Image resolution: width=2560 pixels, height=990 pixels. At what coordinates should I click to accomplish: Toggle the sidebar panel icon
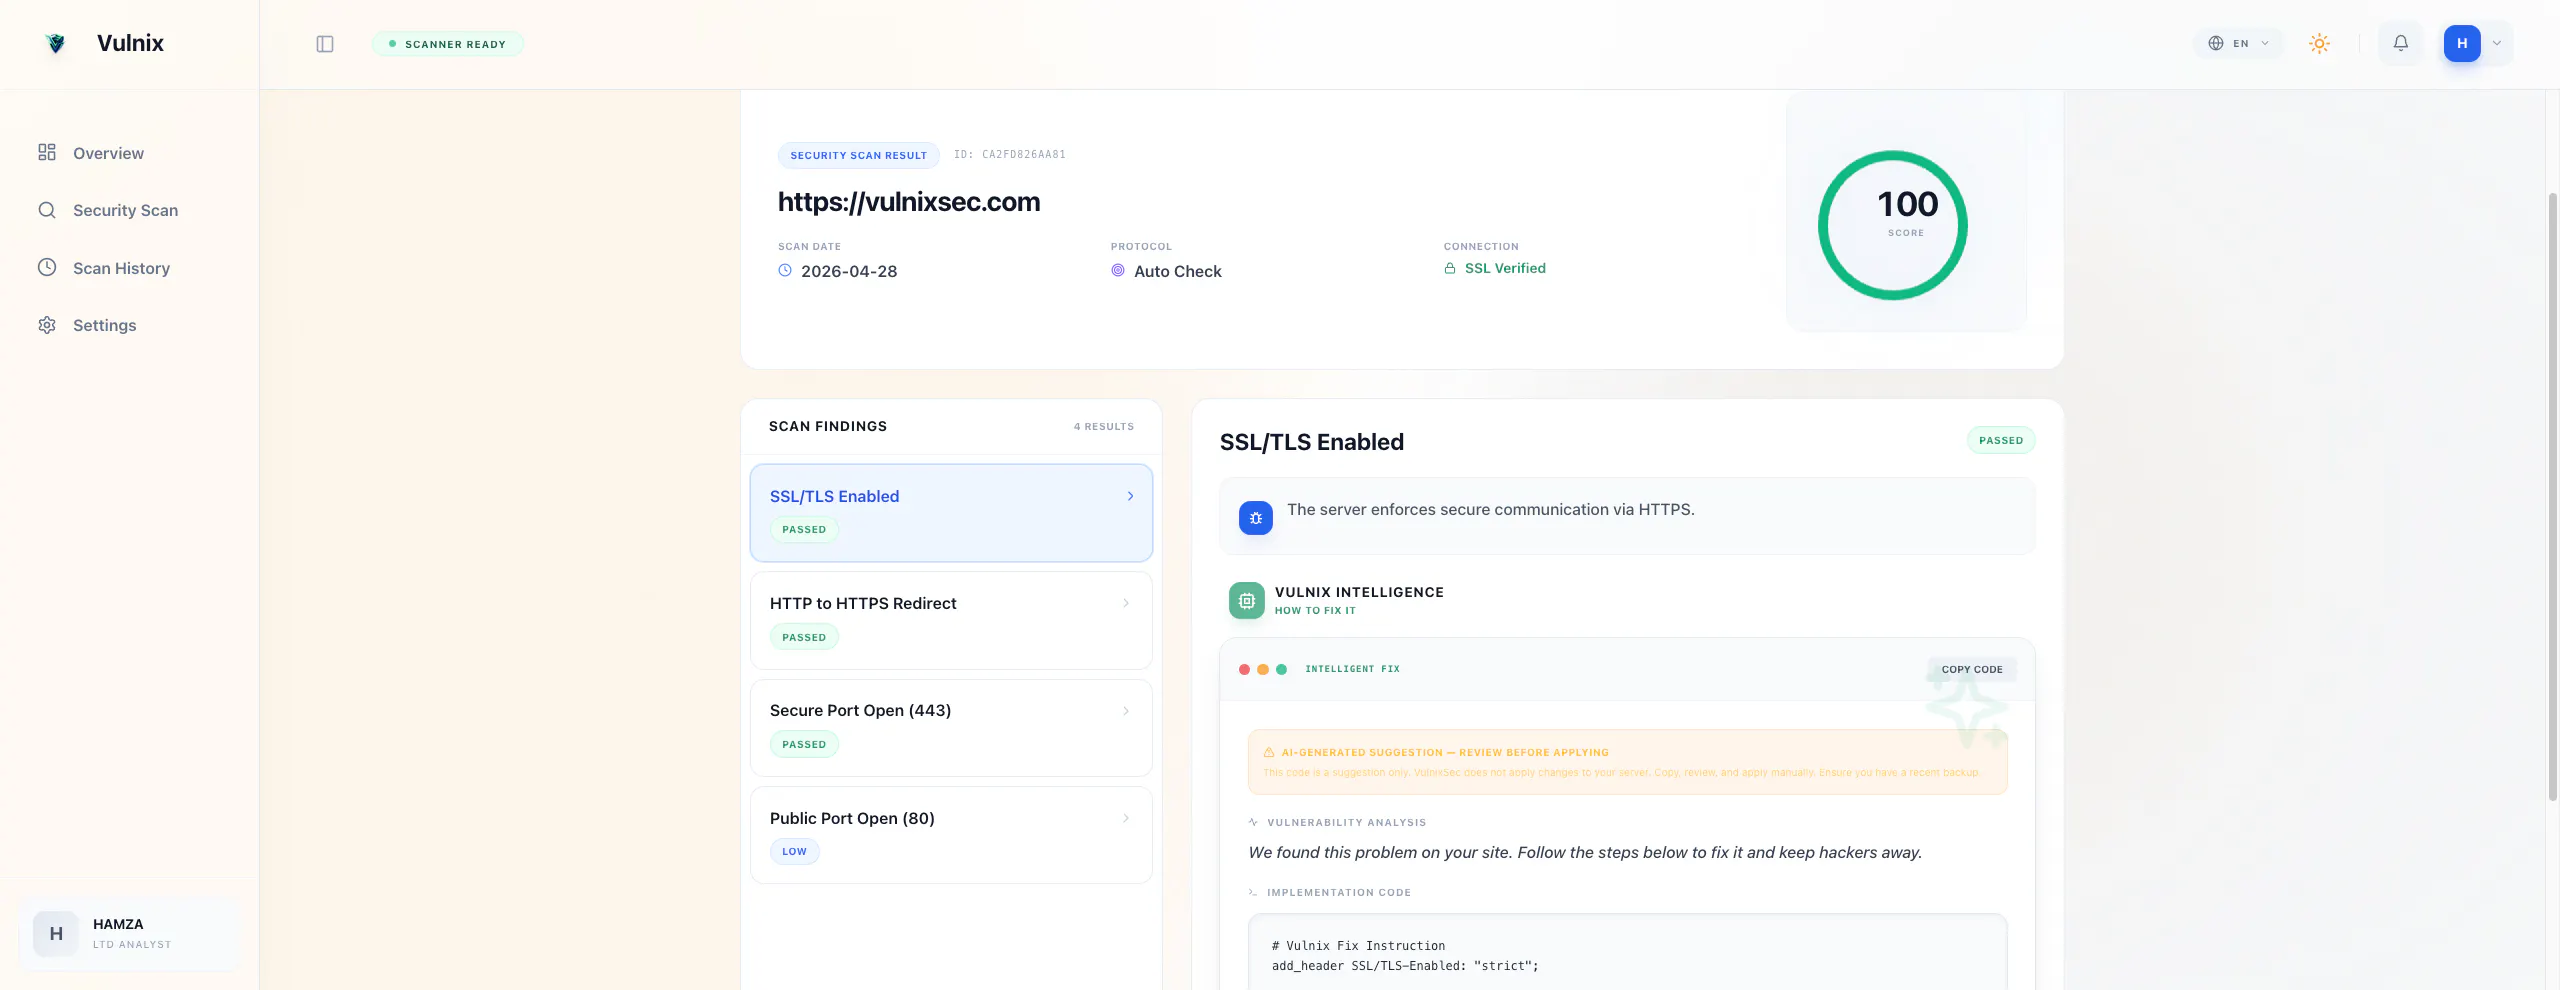325,44
